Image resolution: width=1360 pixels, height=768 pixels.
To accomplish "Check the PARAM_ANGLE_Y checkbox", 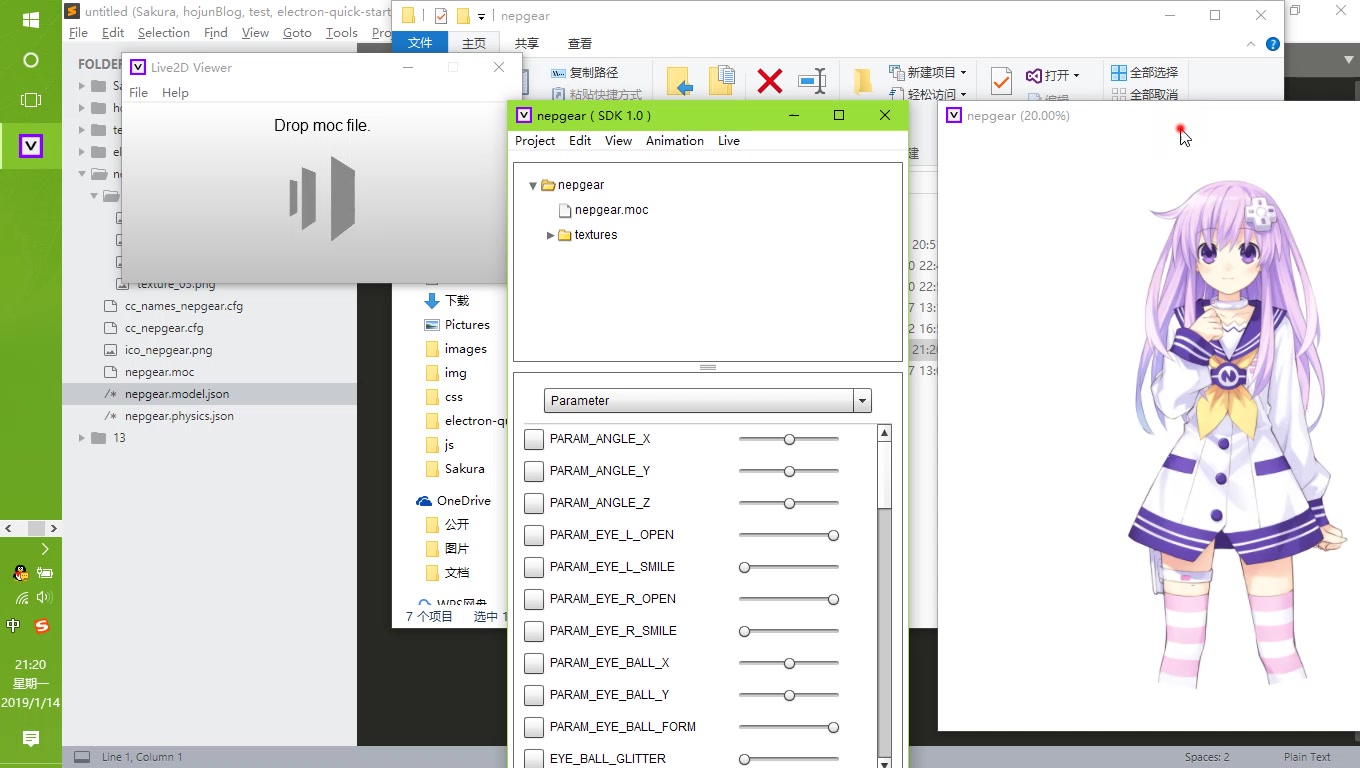I will (x=534, y=471).
